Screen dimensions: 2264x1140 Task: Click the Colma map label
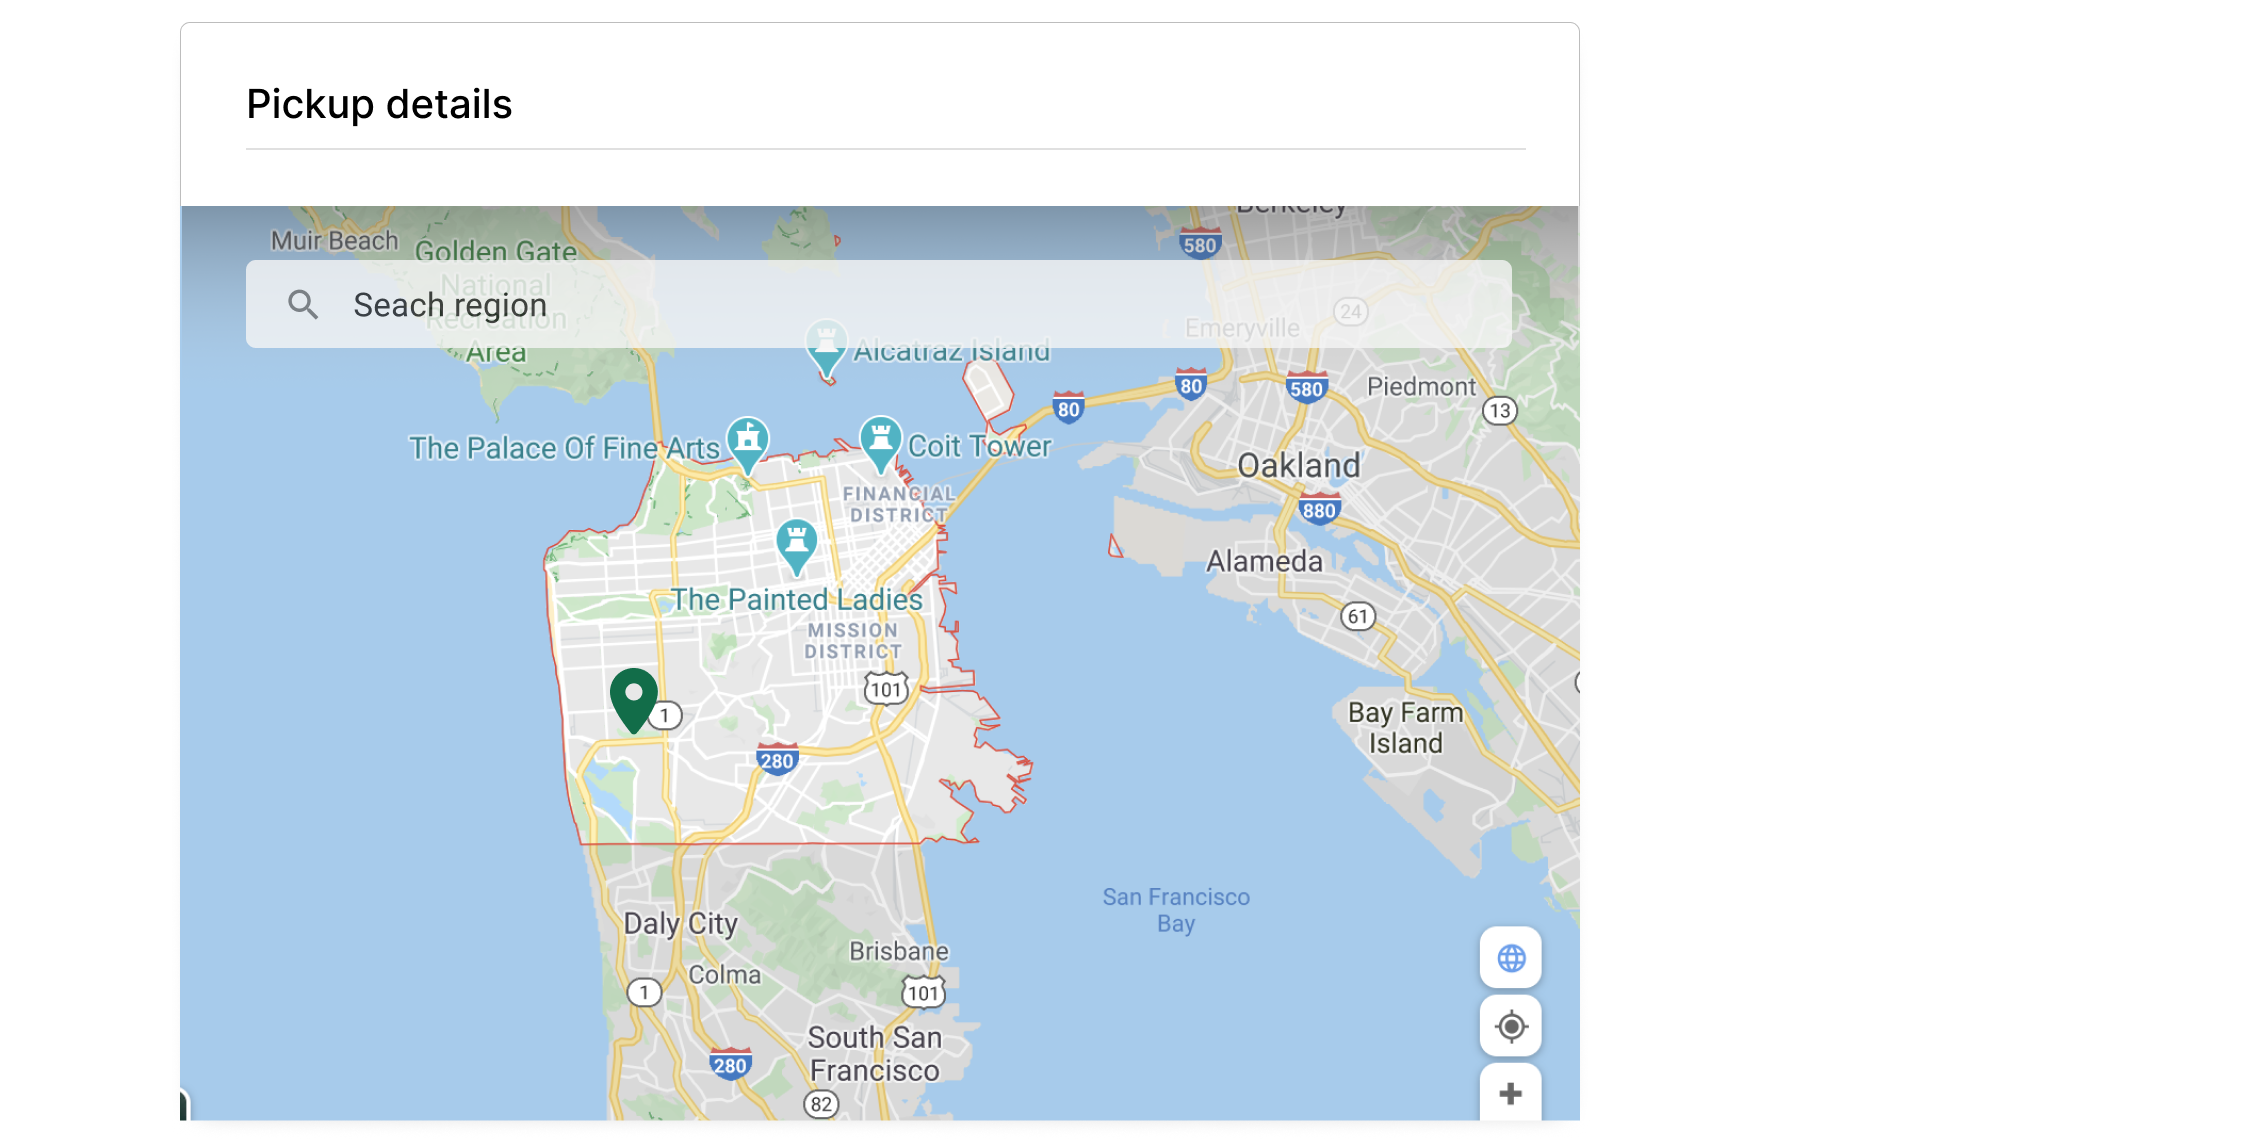(724, 974)
